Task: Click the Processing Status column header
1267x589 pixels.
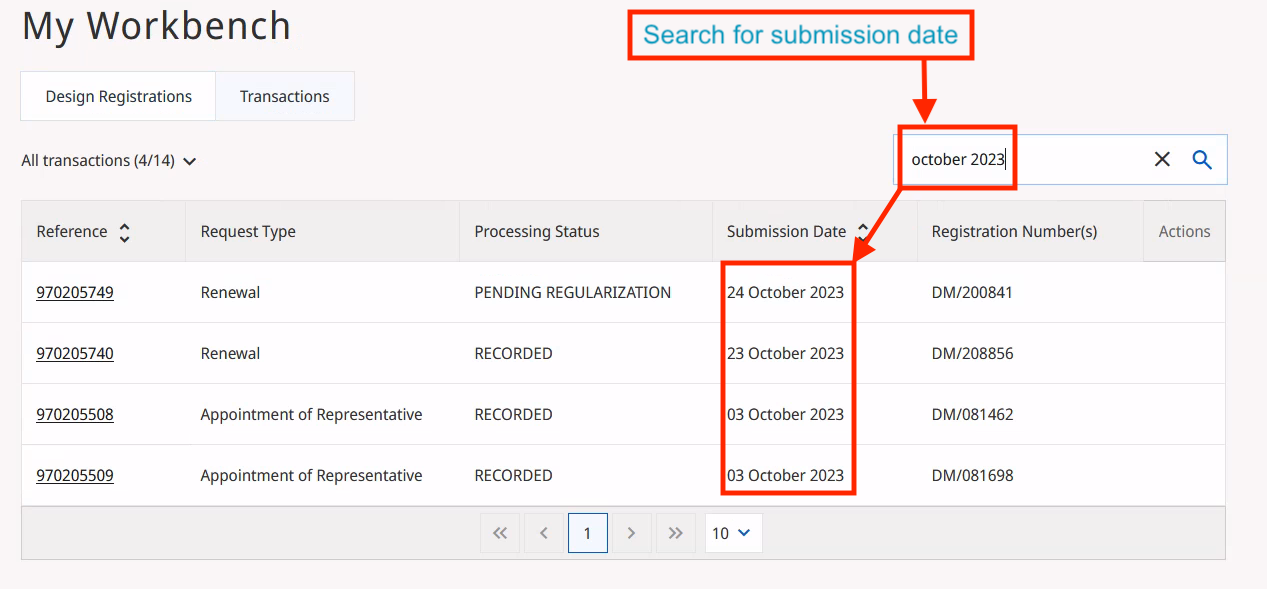Action: tap(537, 232)
